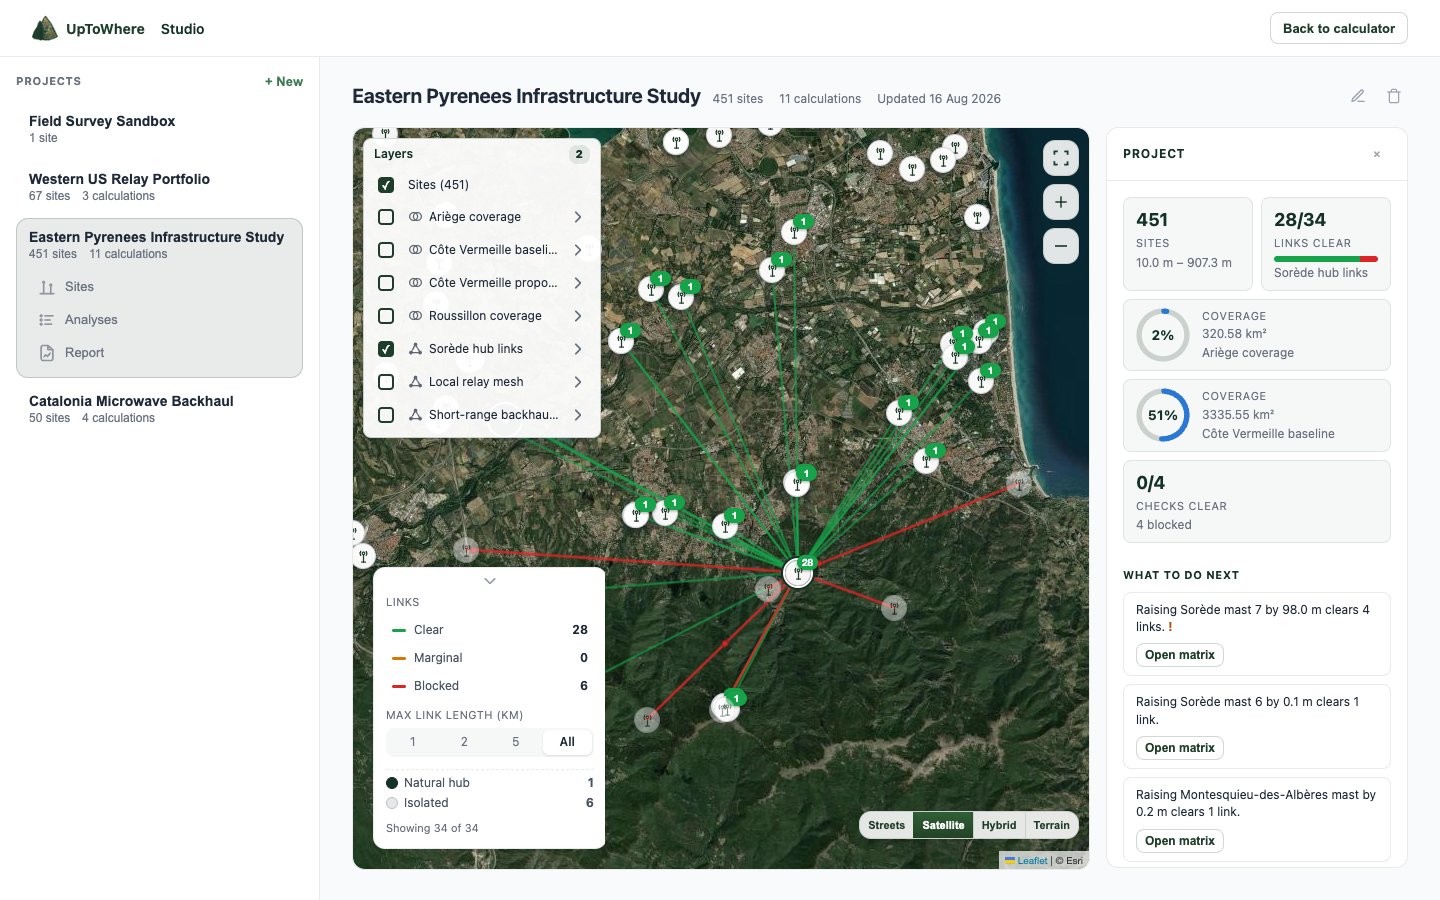The image size is (1440, 900).
Task: Close the Project panel
Action: point(1377,154)
